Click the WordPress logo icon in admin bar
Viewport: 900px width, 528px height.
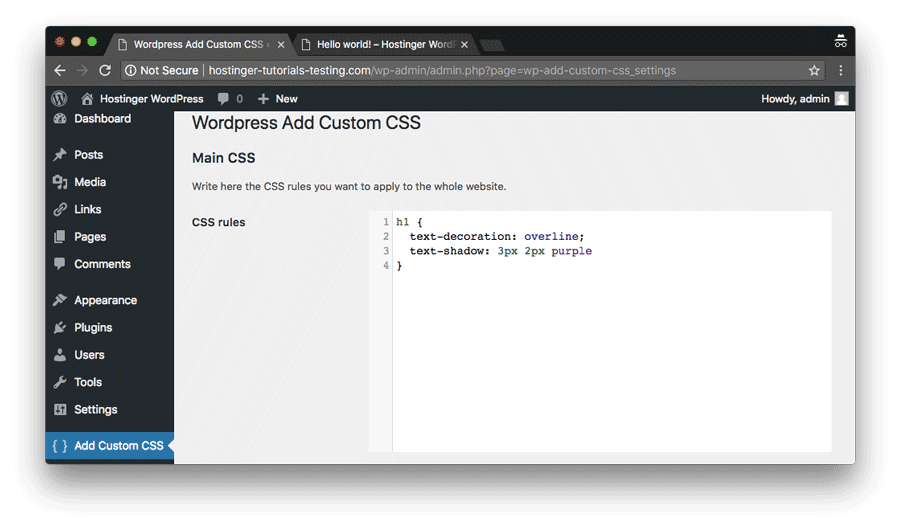tap(59, 99)
